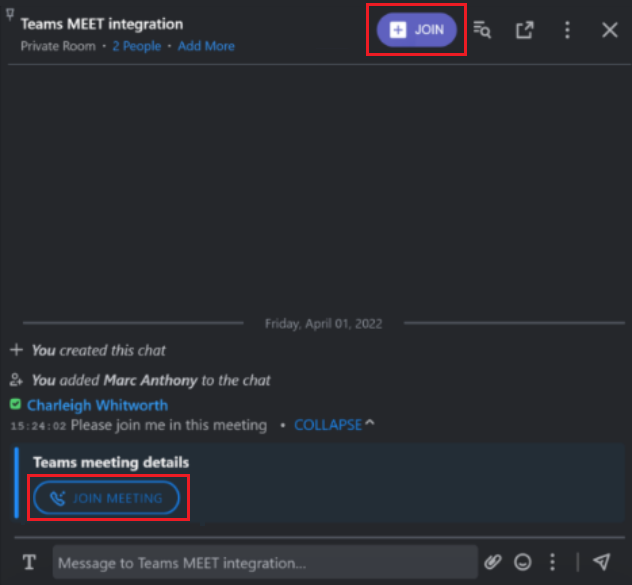The image size is (632, 585).
Task: Open Charleigh Whitworth's profile name
Action: click(x=98, y=405)
